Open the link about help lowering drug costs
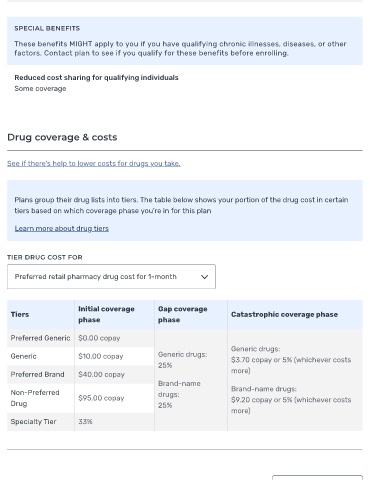 coord(94,163)
